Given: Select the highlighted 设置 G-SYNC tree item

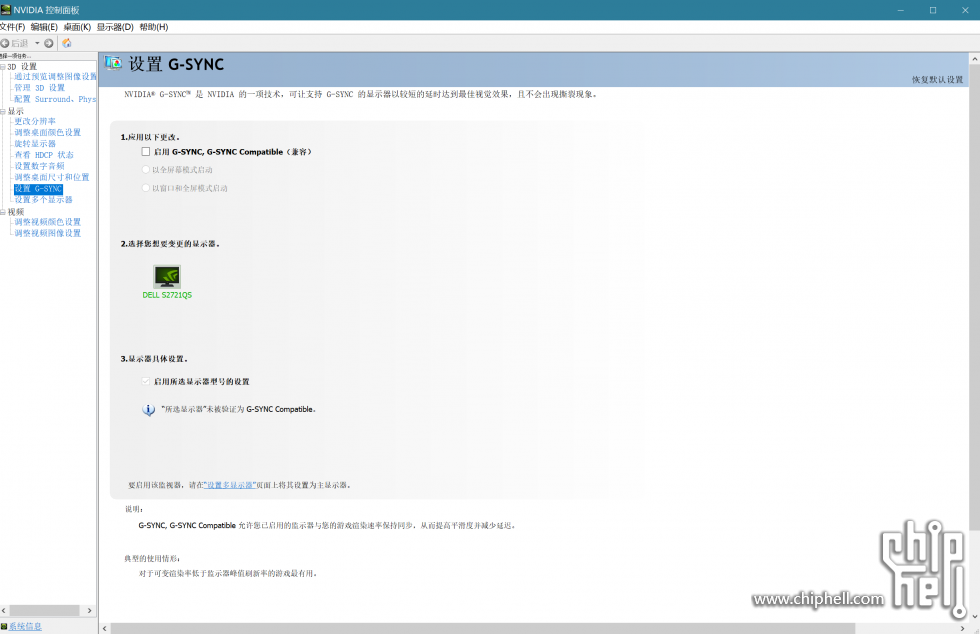Looking at the screenshot, I should tap(38, 189).
